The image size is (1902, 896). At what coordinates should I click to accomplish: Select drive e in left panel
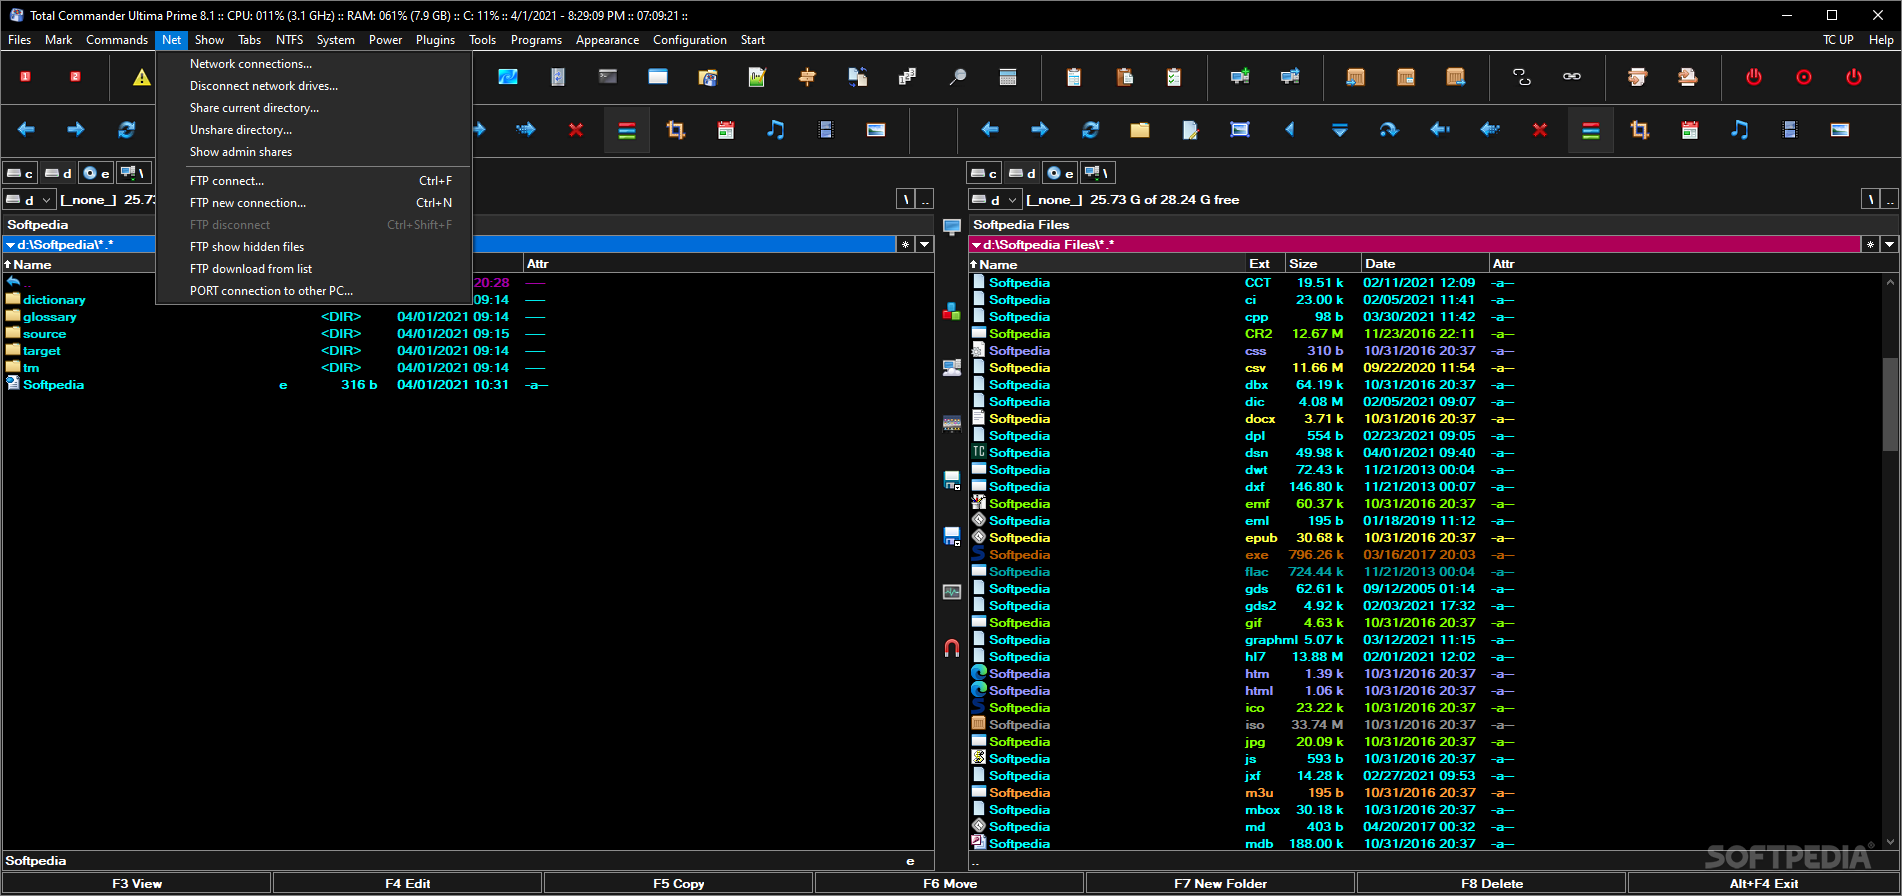coord(96,173)
